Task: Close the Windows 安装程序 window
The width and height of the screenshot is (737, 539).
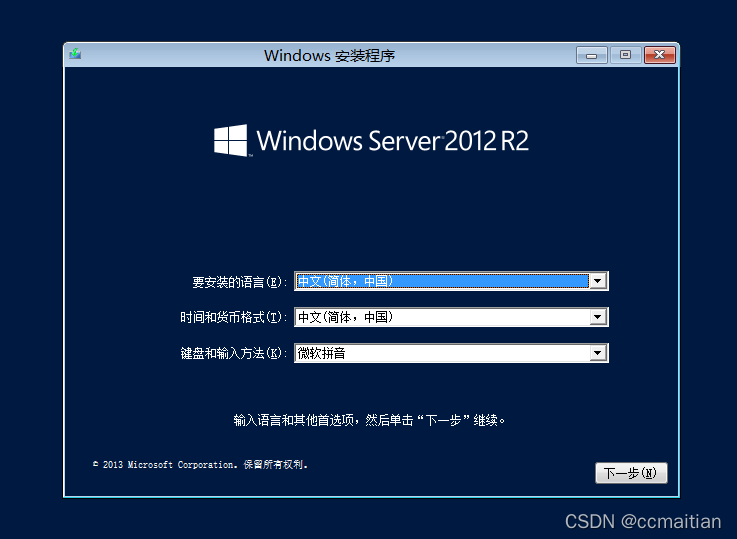Action: point(659,55)
